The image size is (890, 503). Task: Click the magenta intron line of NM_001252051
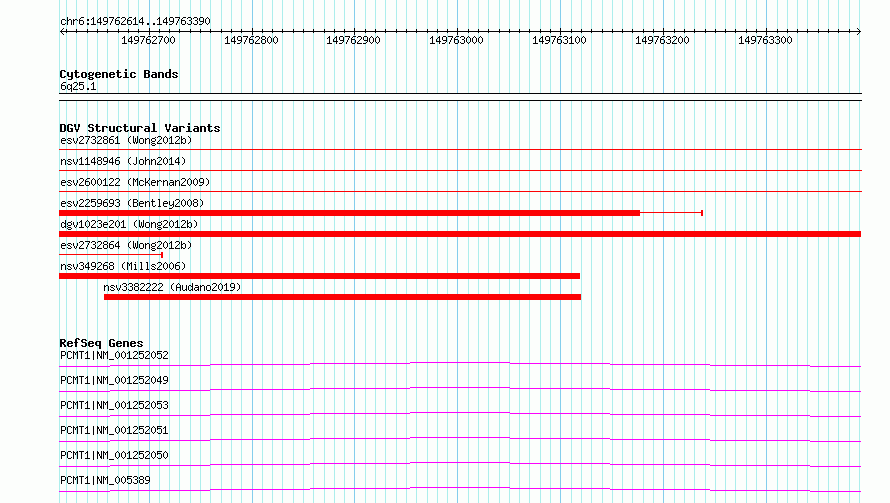(460, 438)
